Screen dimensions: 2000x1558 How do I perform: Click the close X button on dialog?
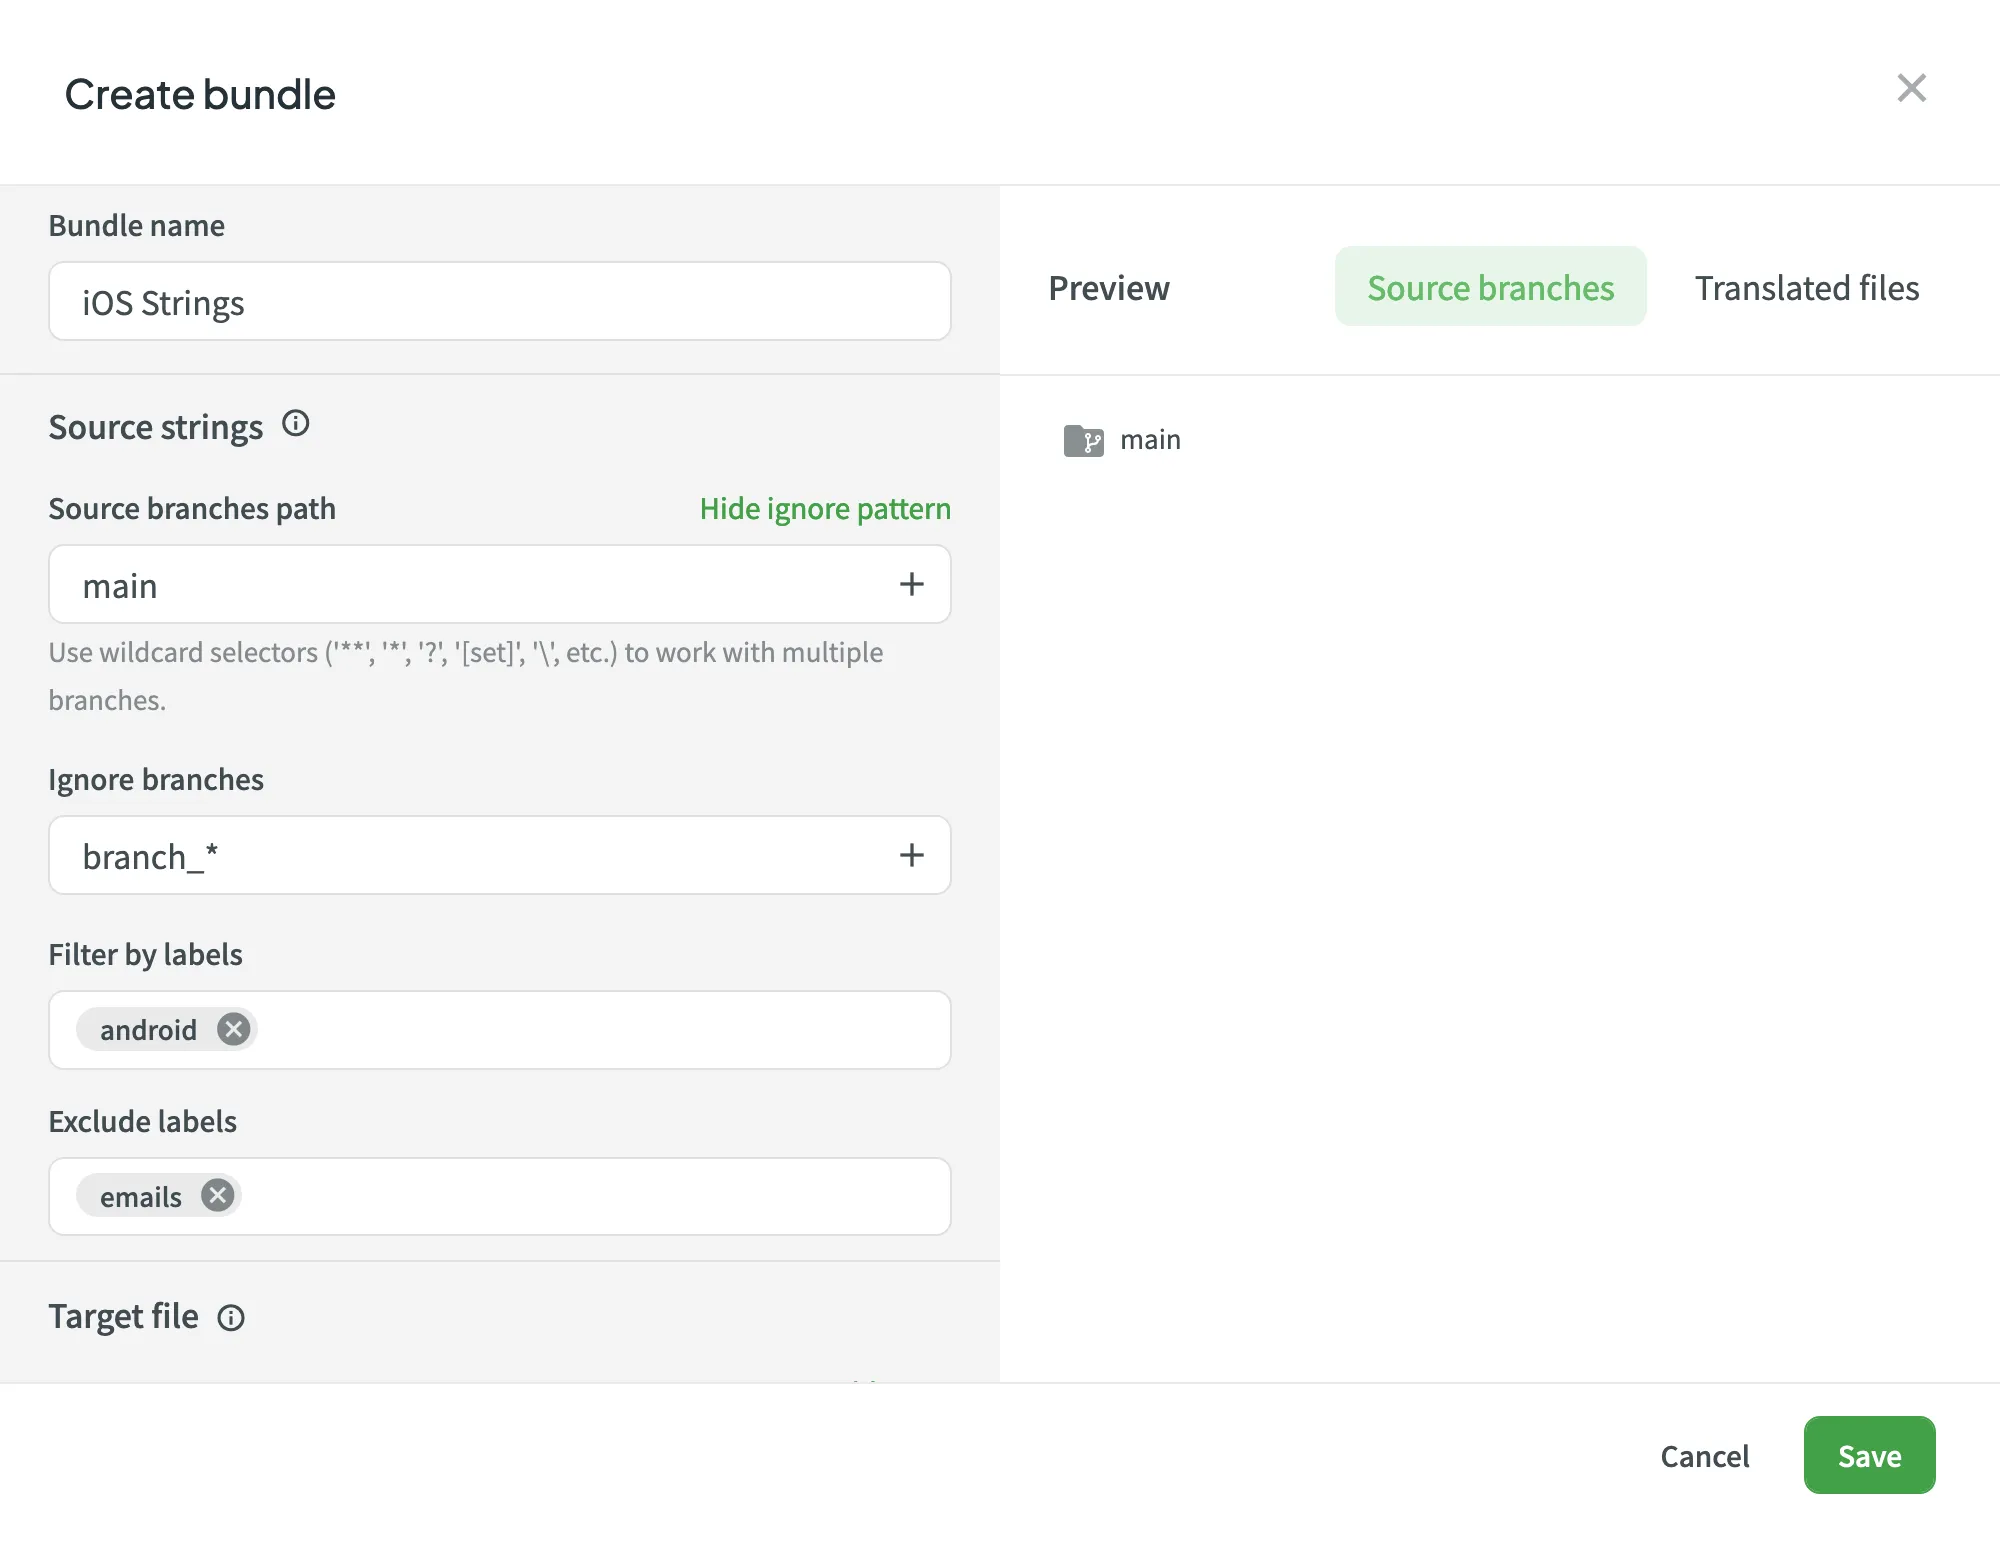click(x=1911, y=88)
